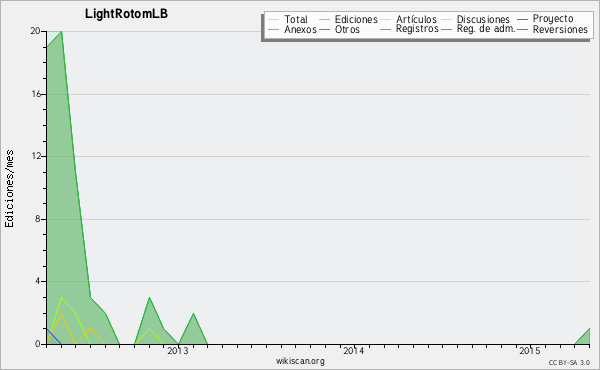Click the y-axis label 4
600x370 pixels.
[38, 281]
